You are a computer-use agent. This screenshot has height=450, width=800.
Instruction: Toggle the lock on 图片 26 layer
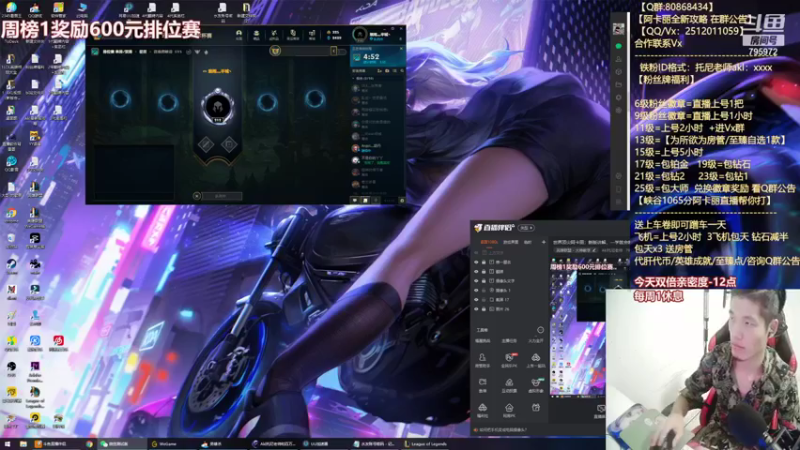(x=484, y=309)
